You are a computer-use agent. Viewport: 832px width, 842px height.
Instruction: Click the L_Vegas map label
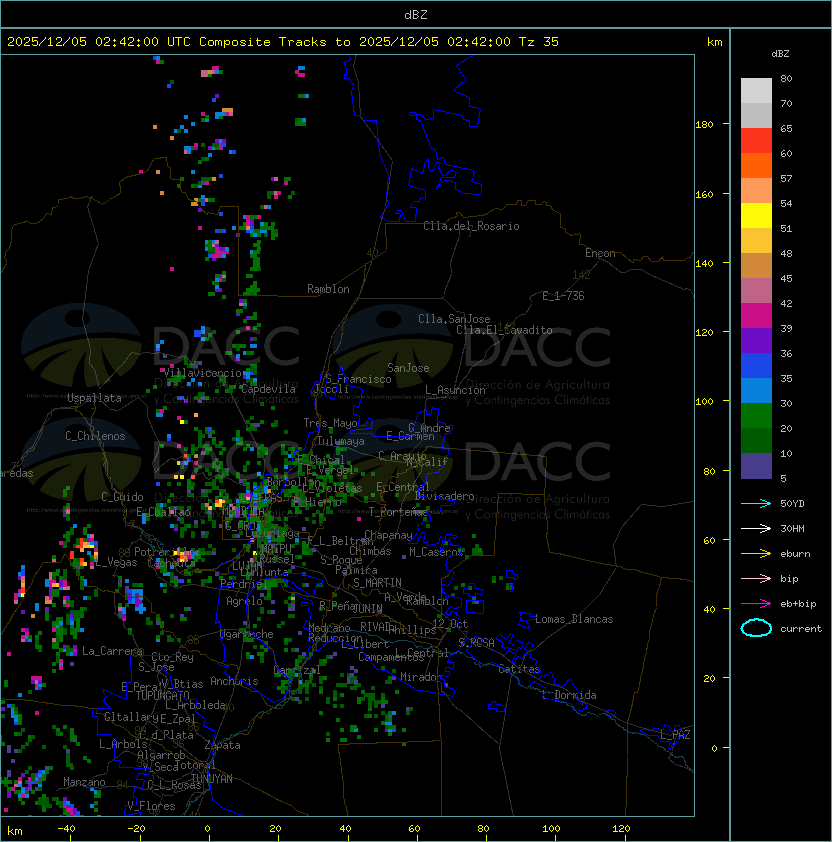click(116, 562)
